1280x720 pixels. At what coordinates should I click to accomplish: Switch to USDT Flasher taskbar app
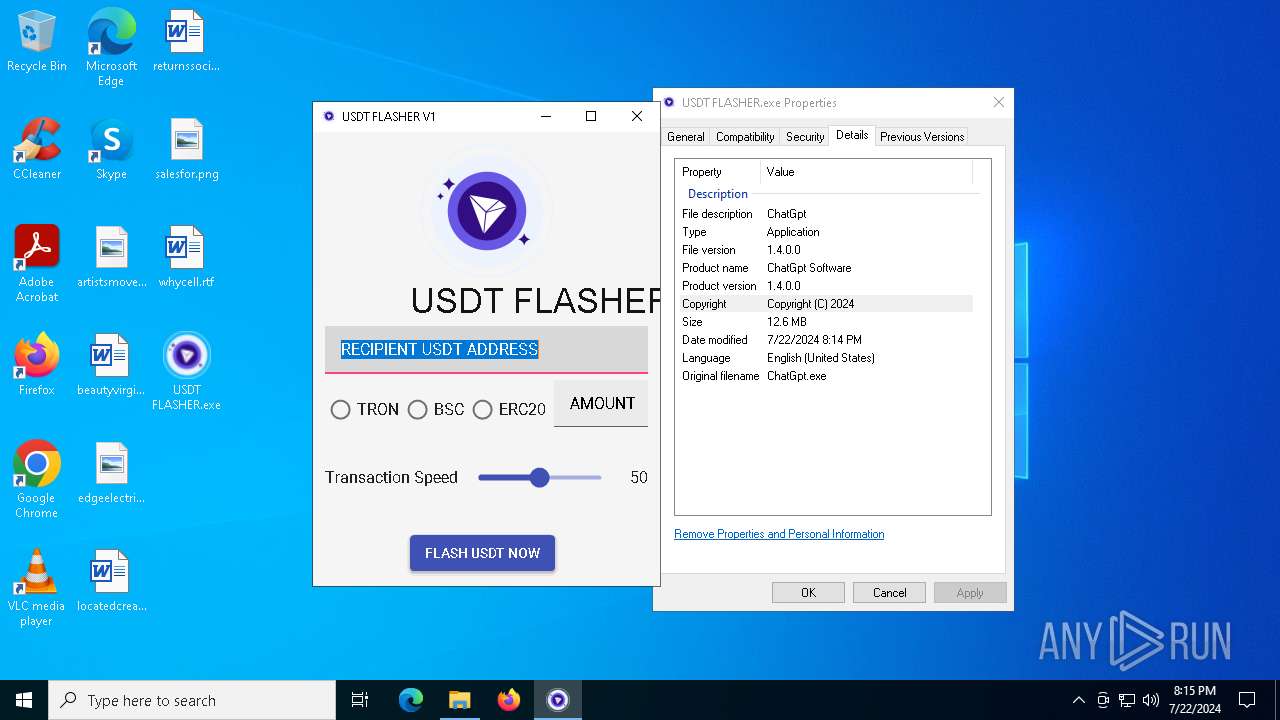pyautogui.click(x=558, y=700)
